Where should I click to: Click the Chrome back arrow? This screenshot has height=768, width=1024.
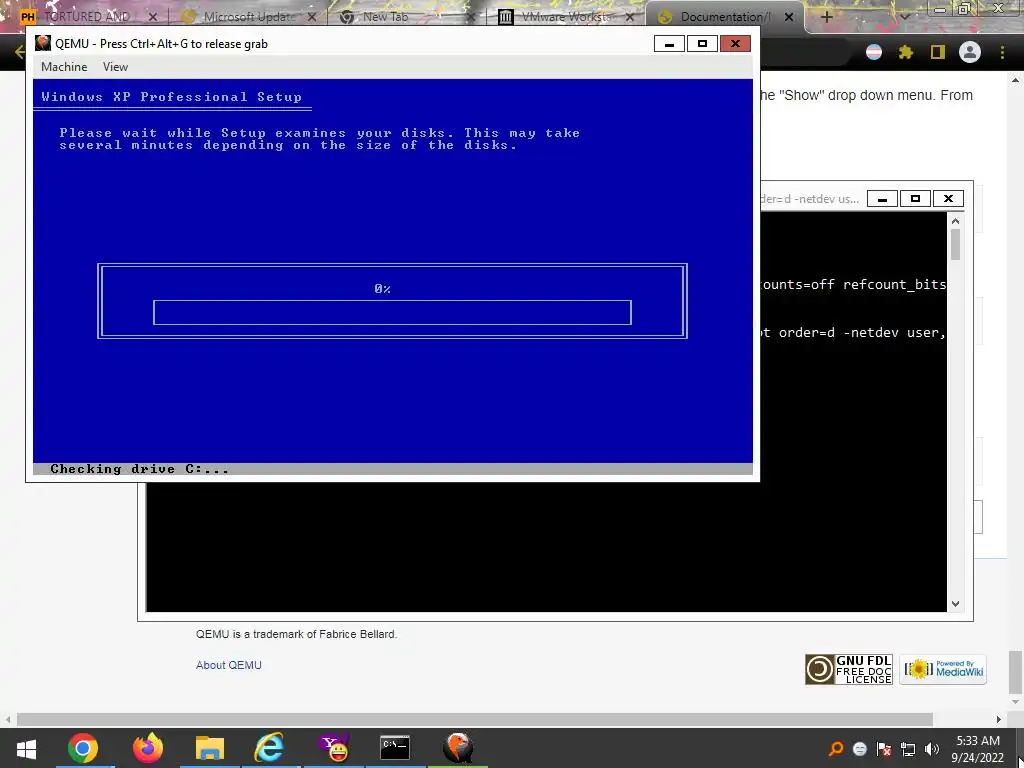pos(20,52)
